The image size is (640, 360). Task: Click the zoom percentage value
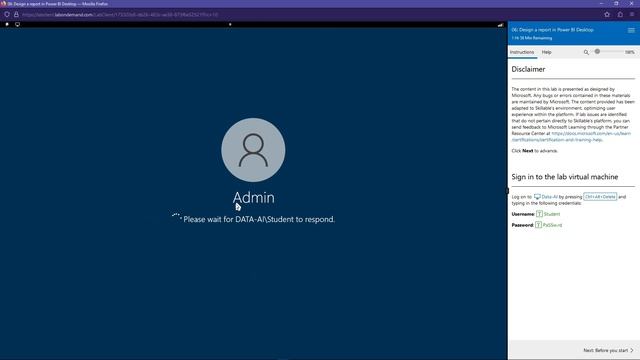[x=629, y=52]
